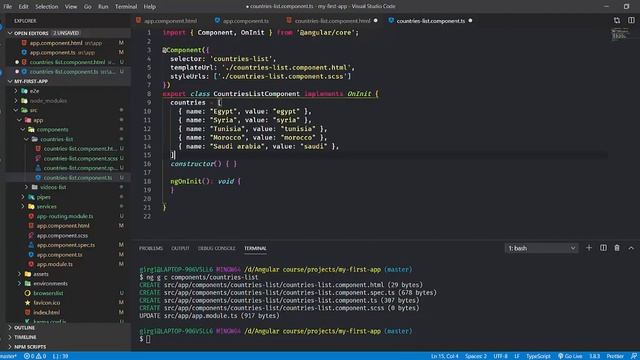Click the test icon of the countries-list spec file
The height and width of the screenshot is (360, 640).
click(38, 168)
